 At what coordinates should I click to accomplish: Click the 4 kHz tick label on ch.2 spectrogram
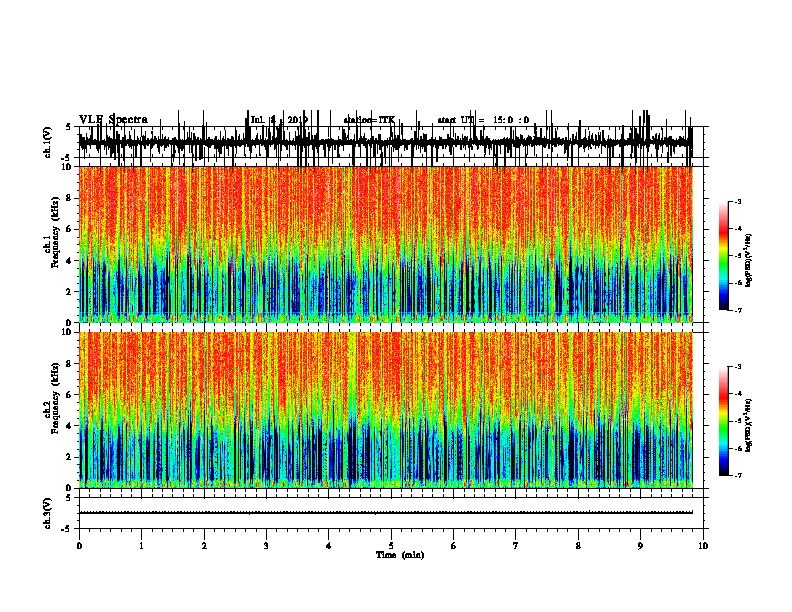(x=69, y=426)
